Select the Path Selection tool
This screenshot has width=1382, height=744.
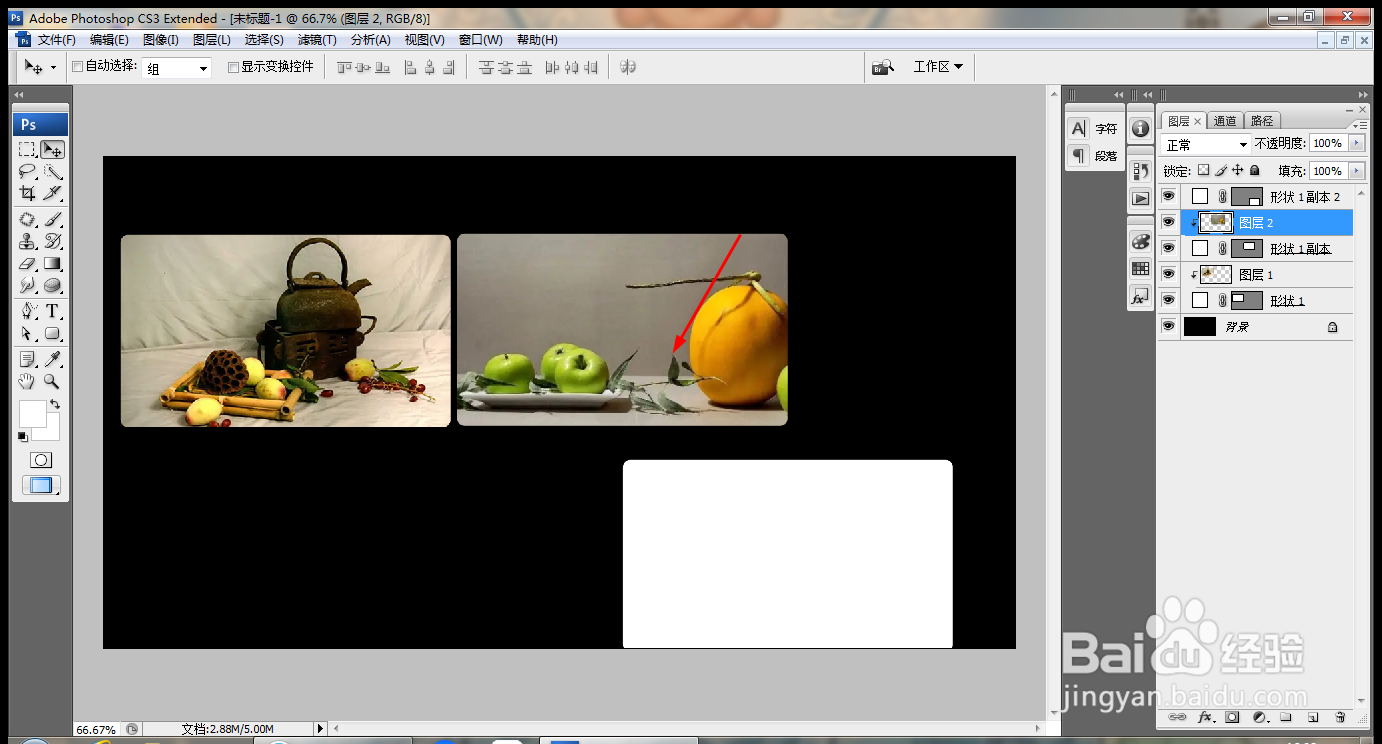28,333
